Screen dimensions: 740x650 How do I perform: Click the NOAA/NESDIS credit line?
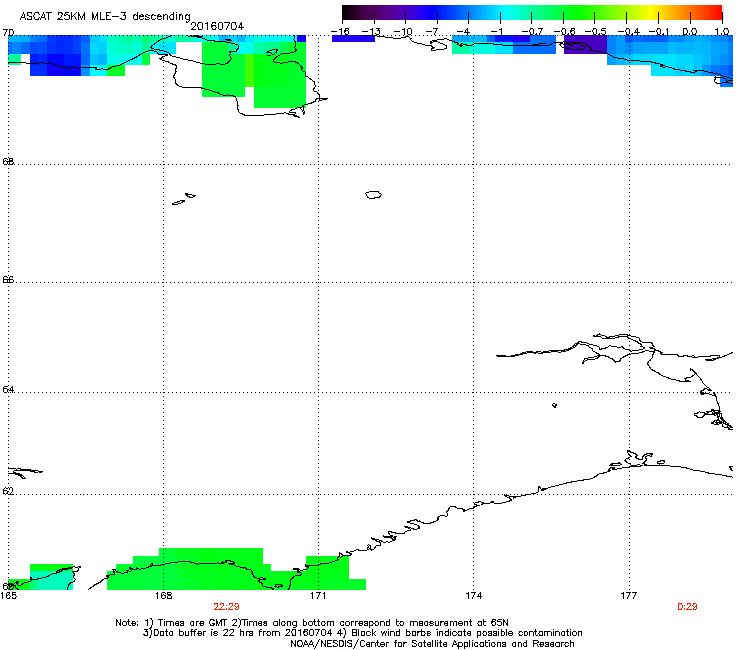point(432,643)
